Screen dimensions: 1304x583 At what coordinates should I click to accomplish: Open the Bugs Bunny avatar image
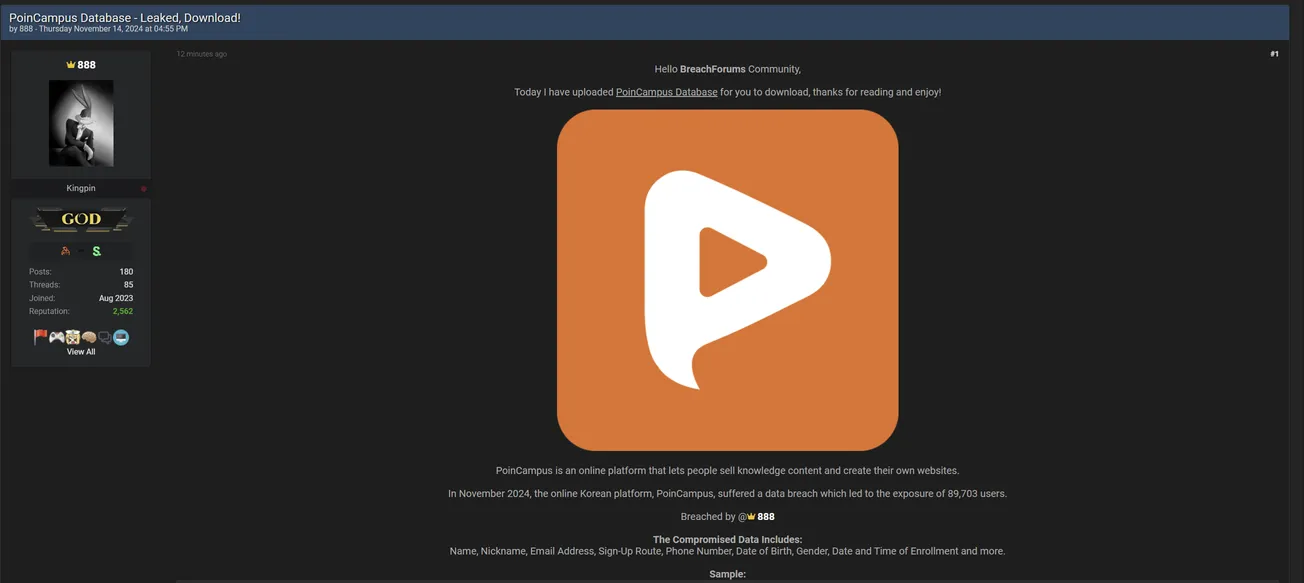pyautogui.click(x=80, y=122)
